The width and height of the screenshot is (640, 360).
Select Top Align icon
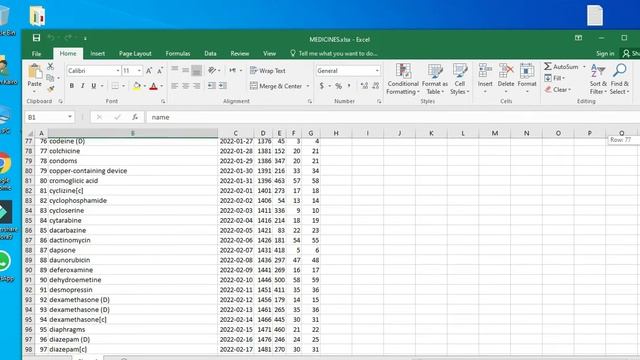175,70
